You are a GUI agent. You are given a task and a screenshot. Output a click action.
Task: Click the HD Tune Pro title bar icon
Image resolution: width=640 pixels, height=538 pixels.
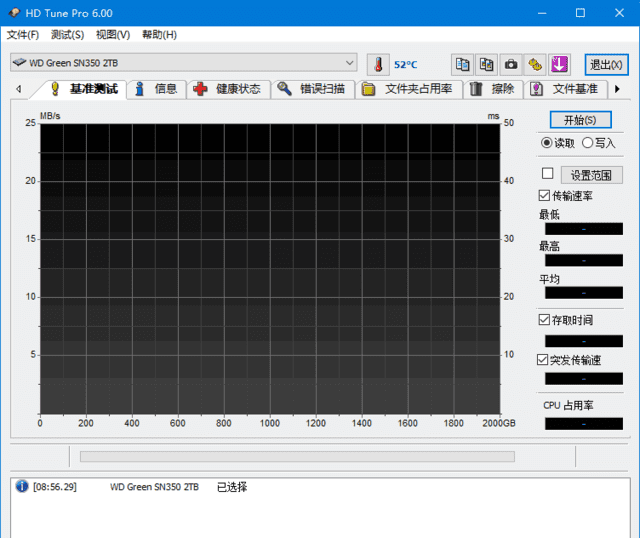(x=14, y=13)
